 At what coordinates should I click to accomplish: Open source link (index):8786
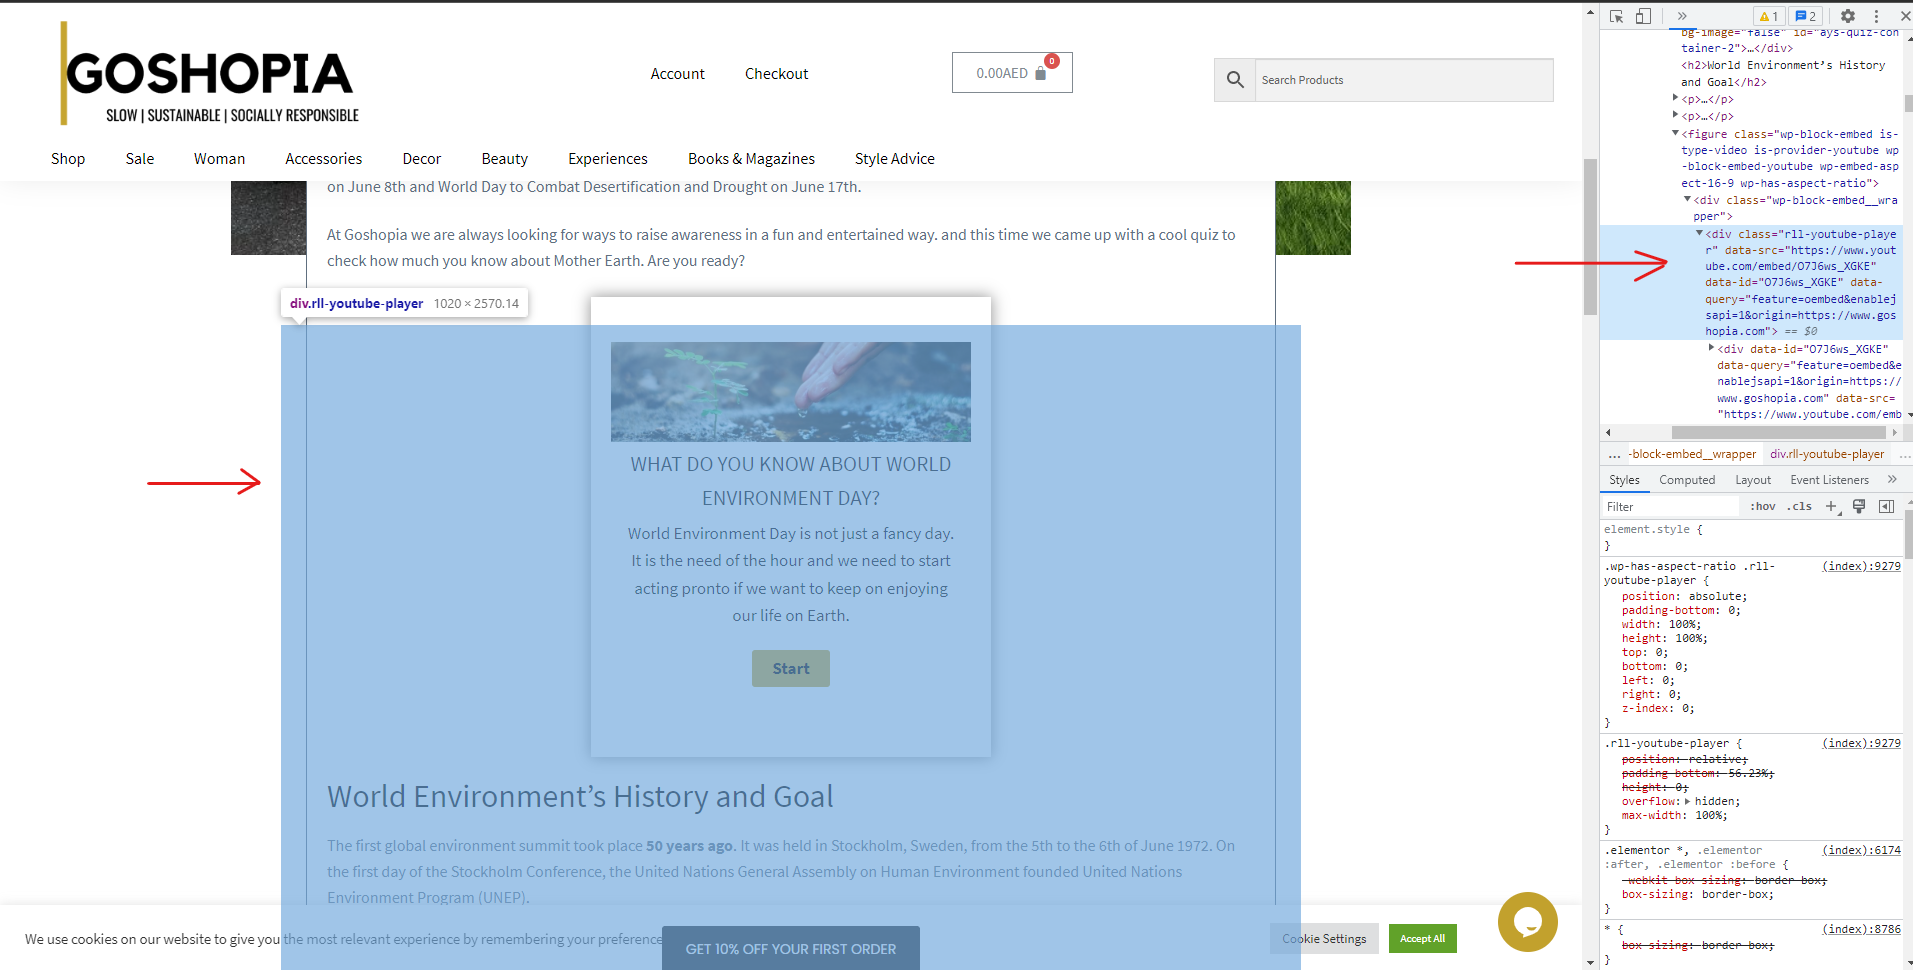[1861, 929]
